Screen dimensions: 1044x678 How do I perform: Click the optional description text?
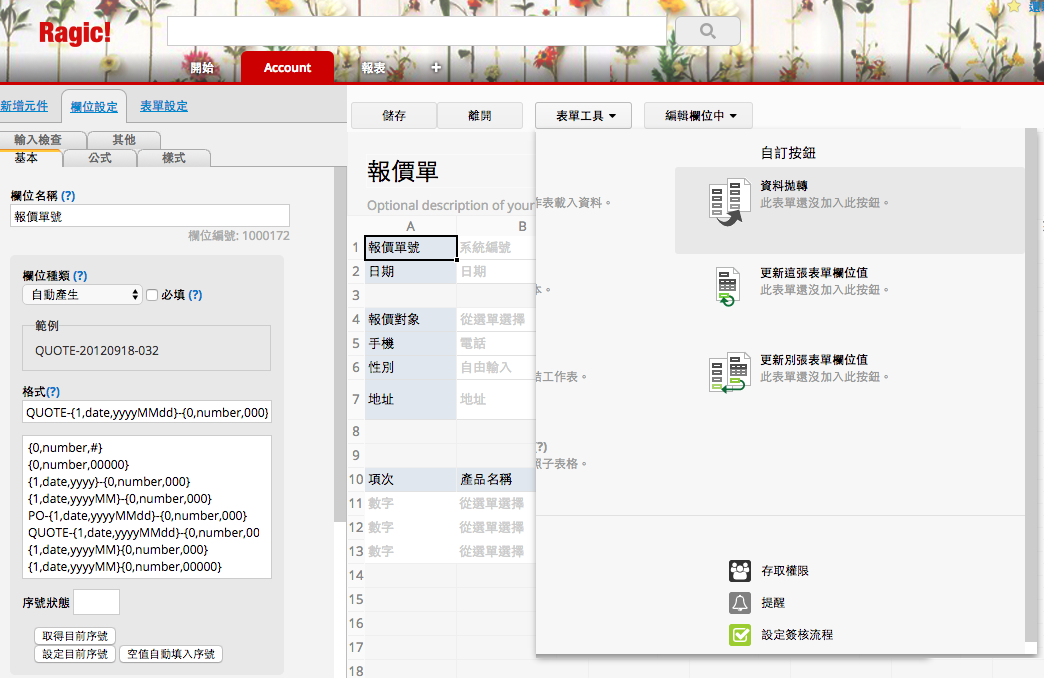(x=451, y=205)
